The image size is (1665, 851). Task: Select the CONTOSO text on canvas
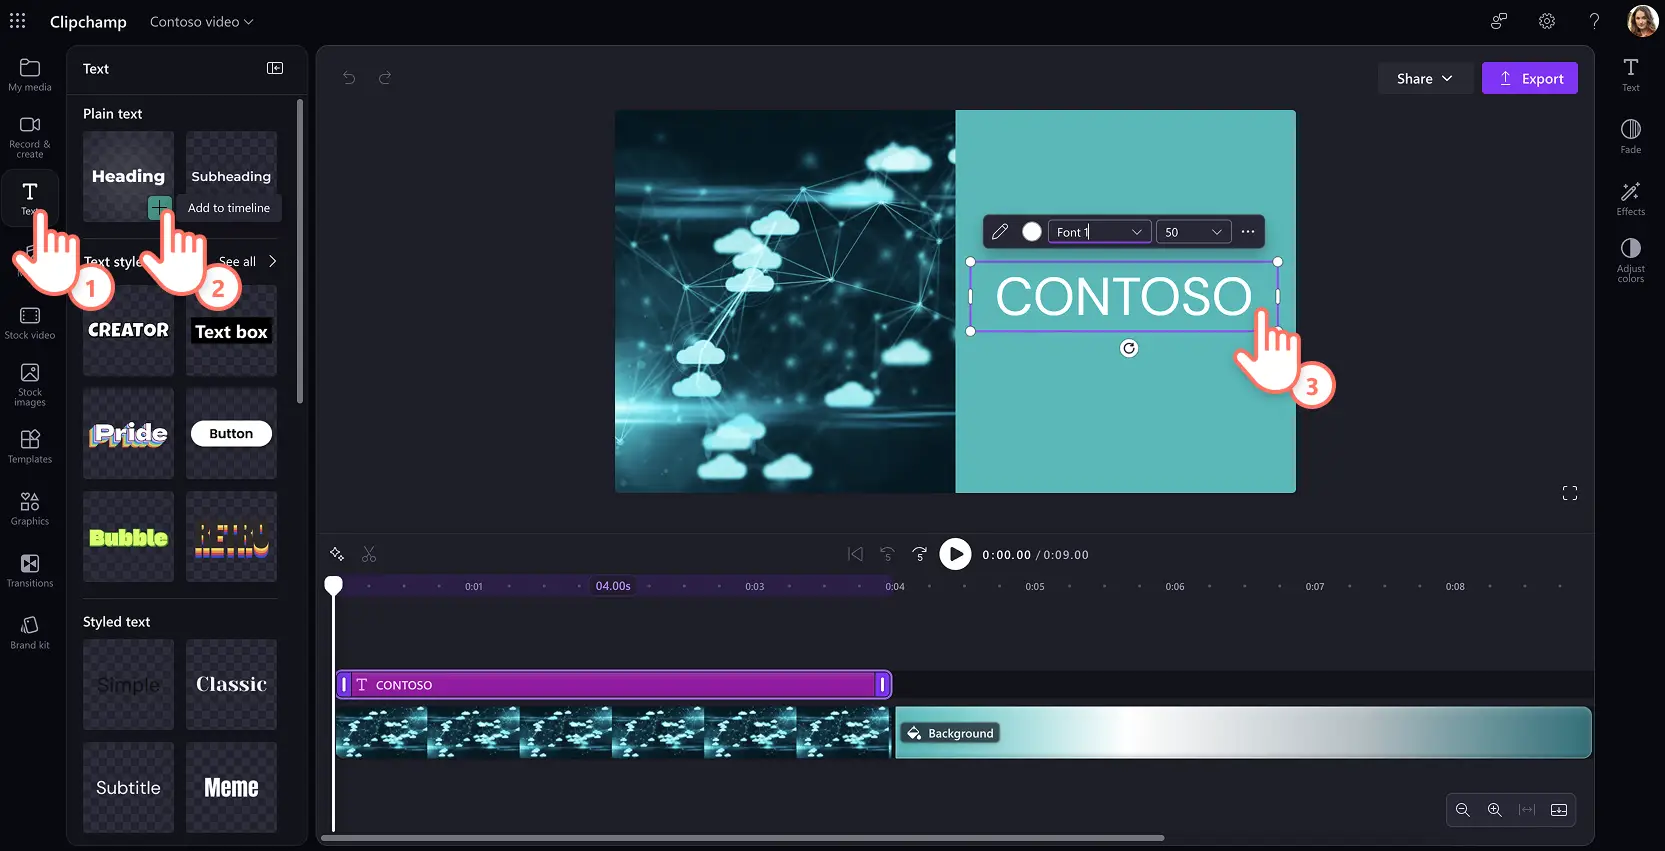pyautogui.click(x=1124, y=296)
